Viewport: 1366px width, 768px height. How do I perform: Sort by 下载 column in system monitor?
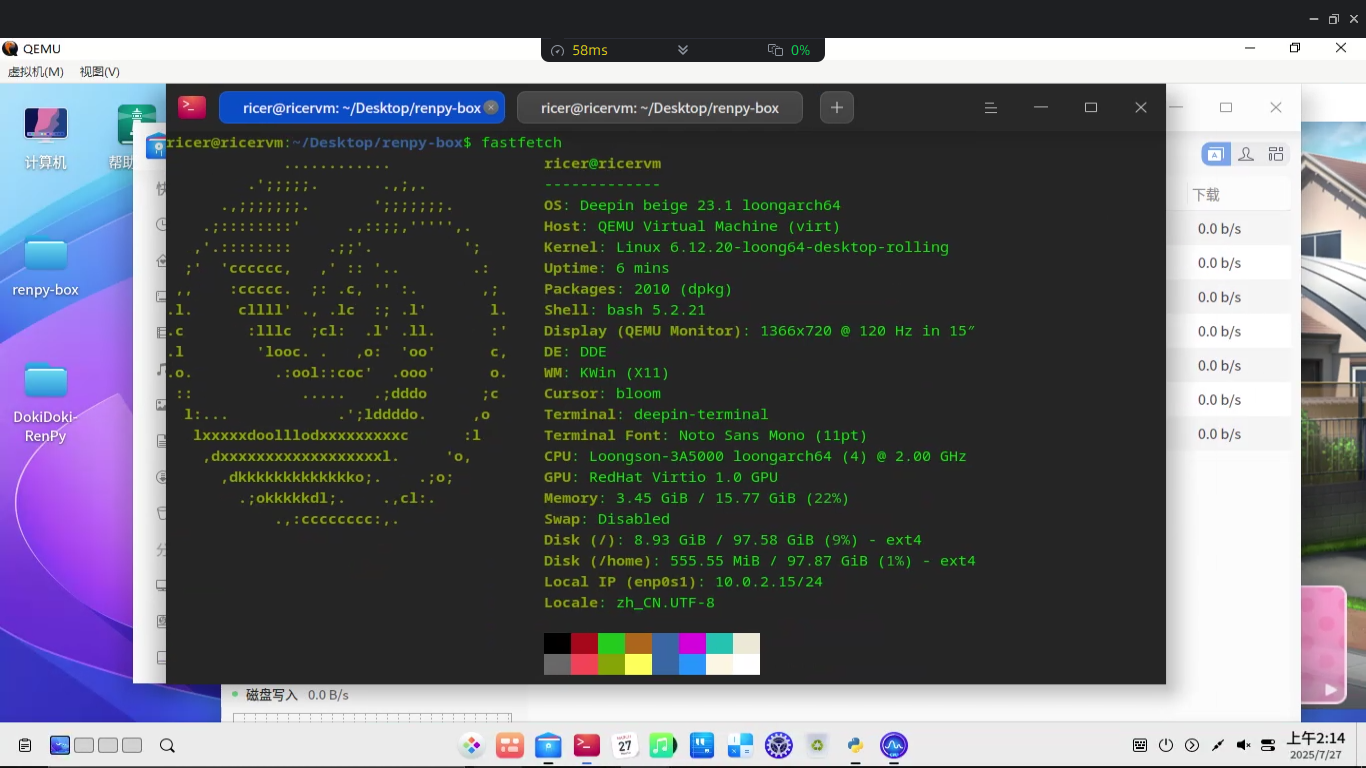(x=1206, y=195)
